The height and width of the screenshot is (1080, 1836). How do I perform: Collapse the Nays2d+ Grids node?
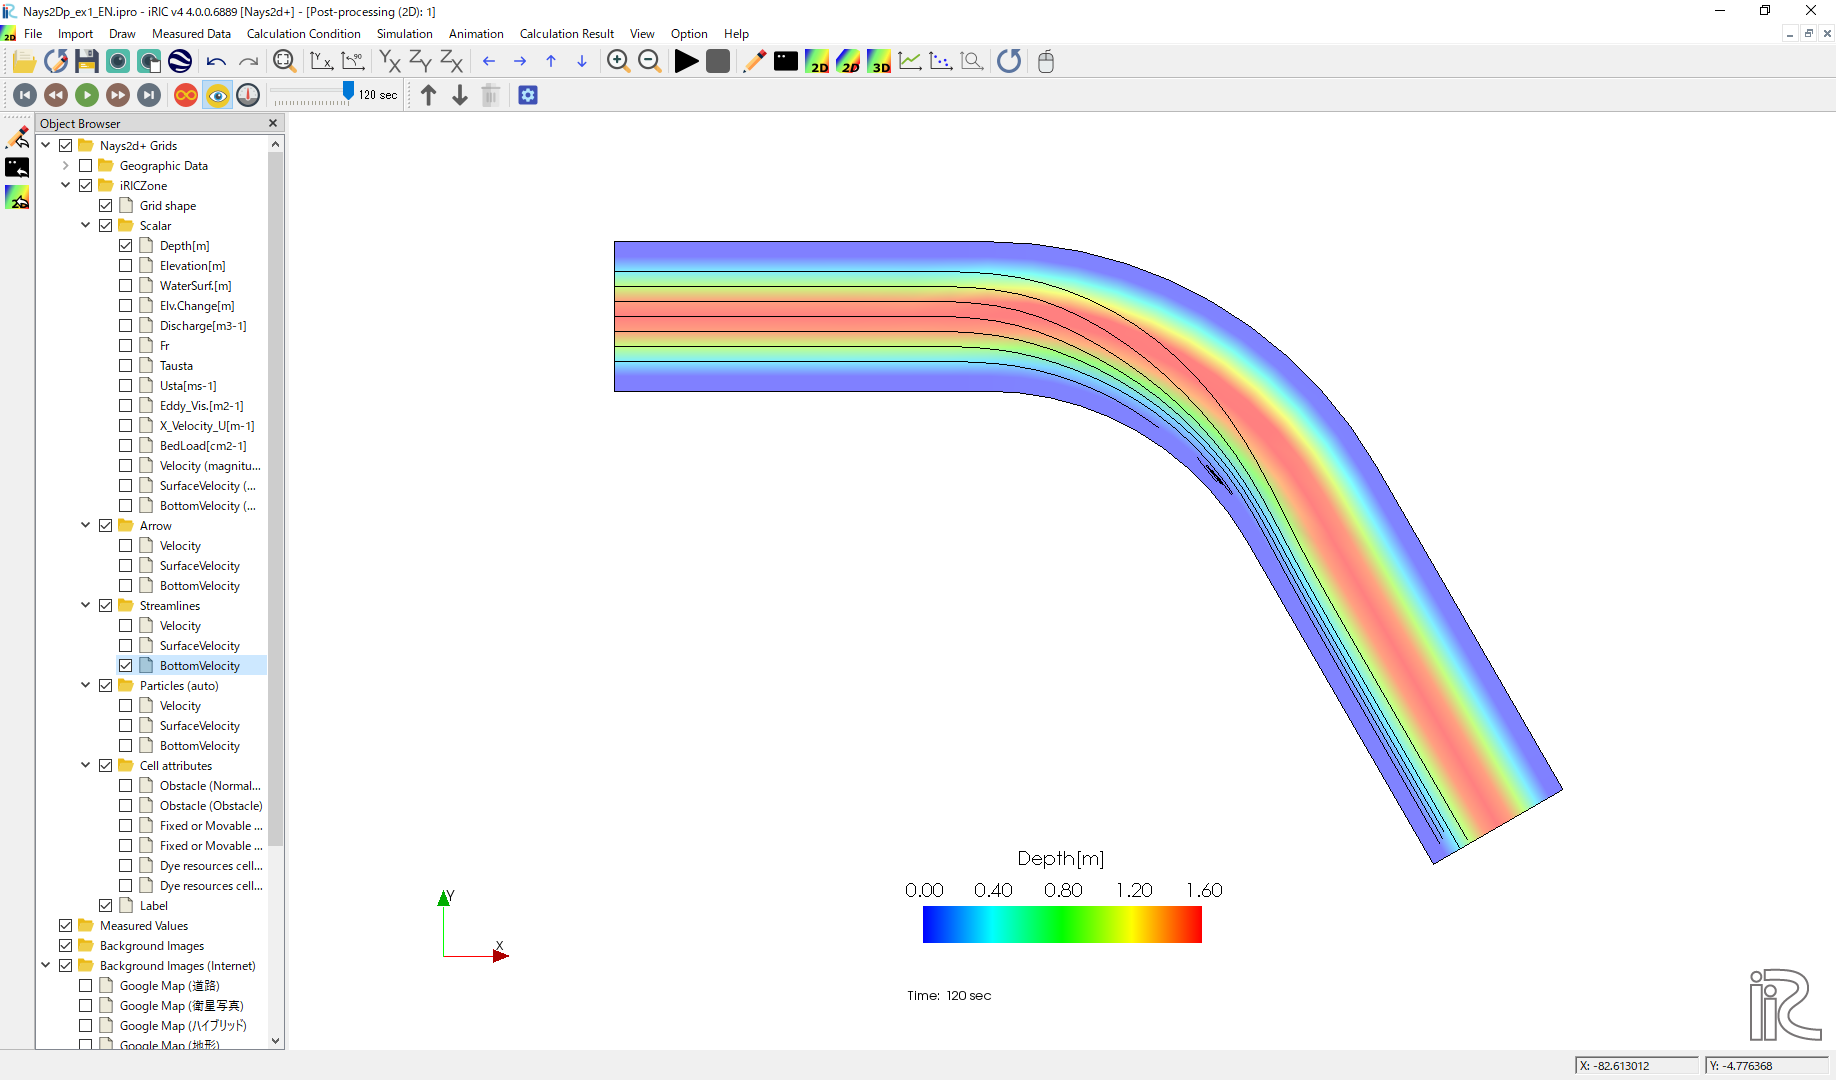click(x=45, y=146)
